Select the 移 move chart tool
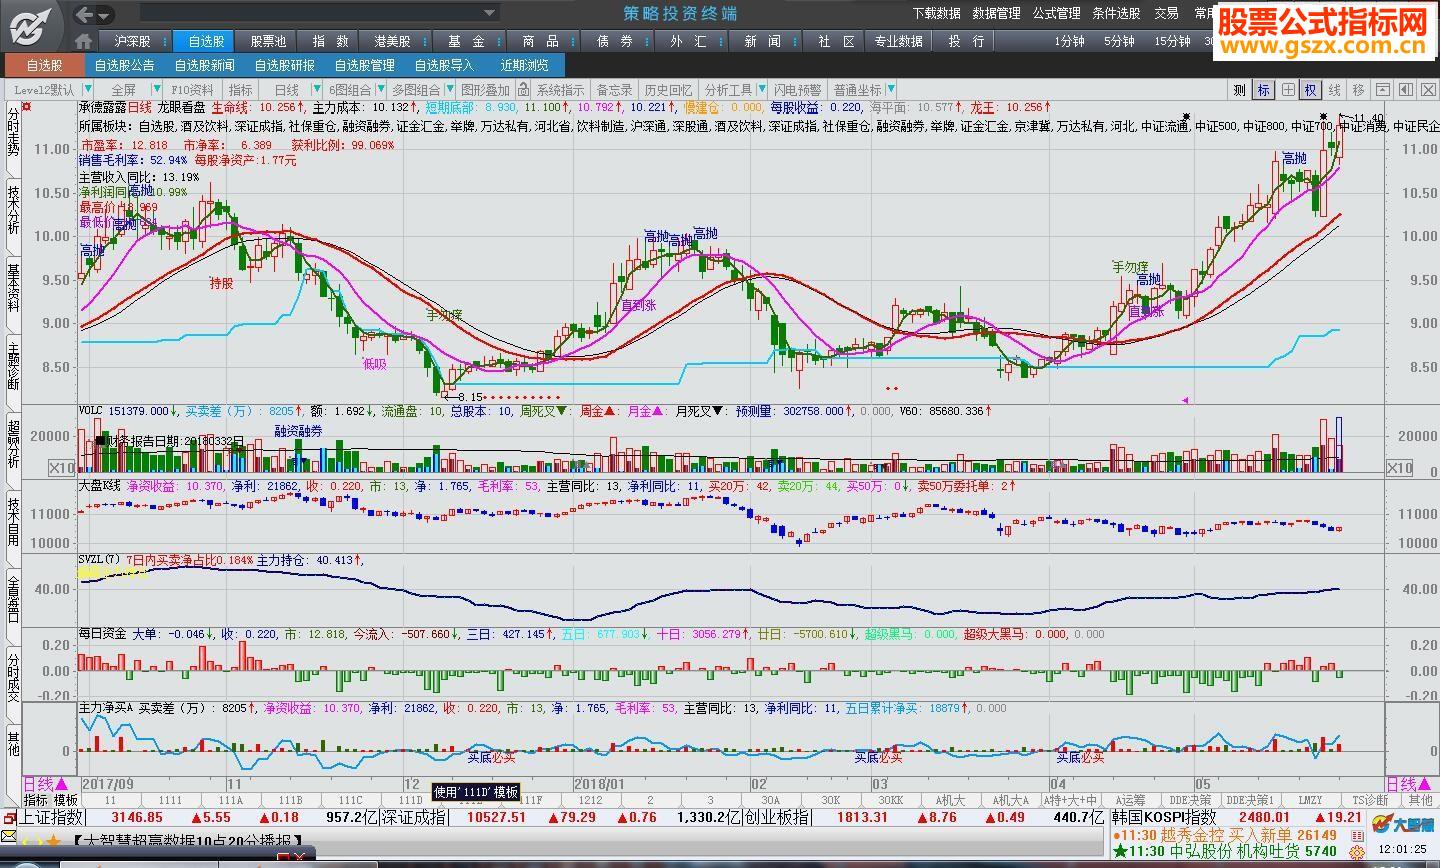This screenshot has height=868, width=1440. [x=1358, y=90]
